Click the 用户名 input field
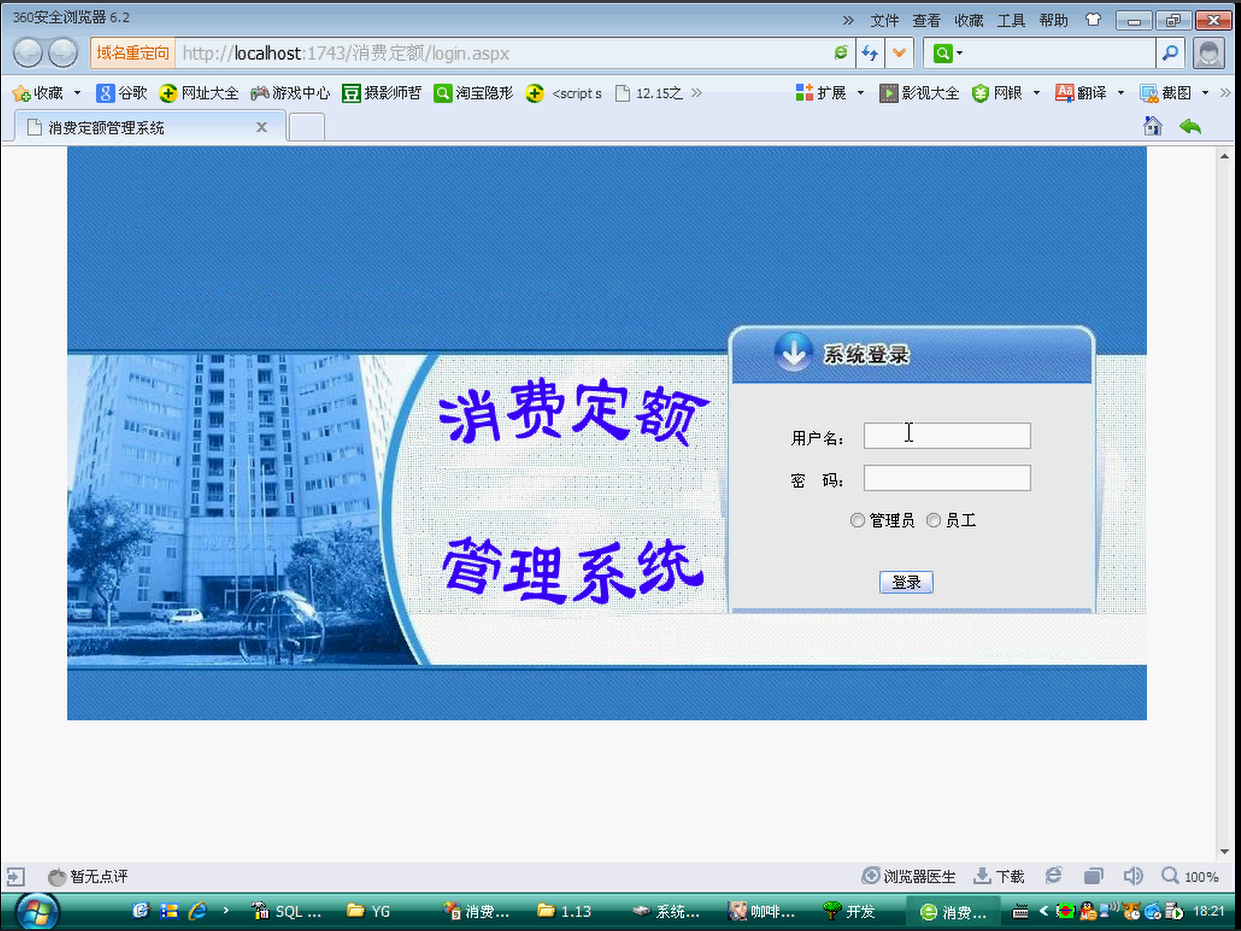The height and width of the screenshot is (931, 1241). pyautogui.click(x=947, y=436)
